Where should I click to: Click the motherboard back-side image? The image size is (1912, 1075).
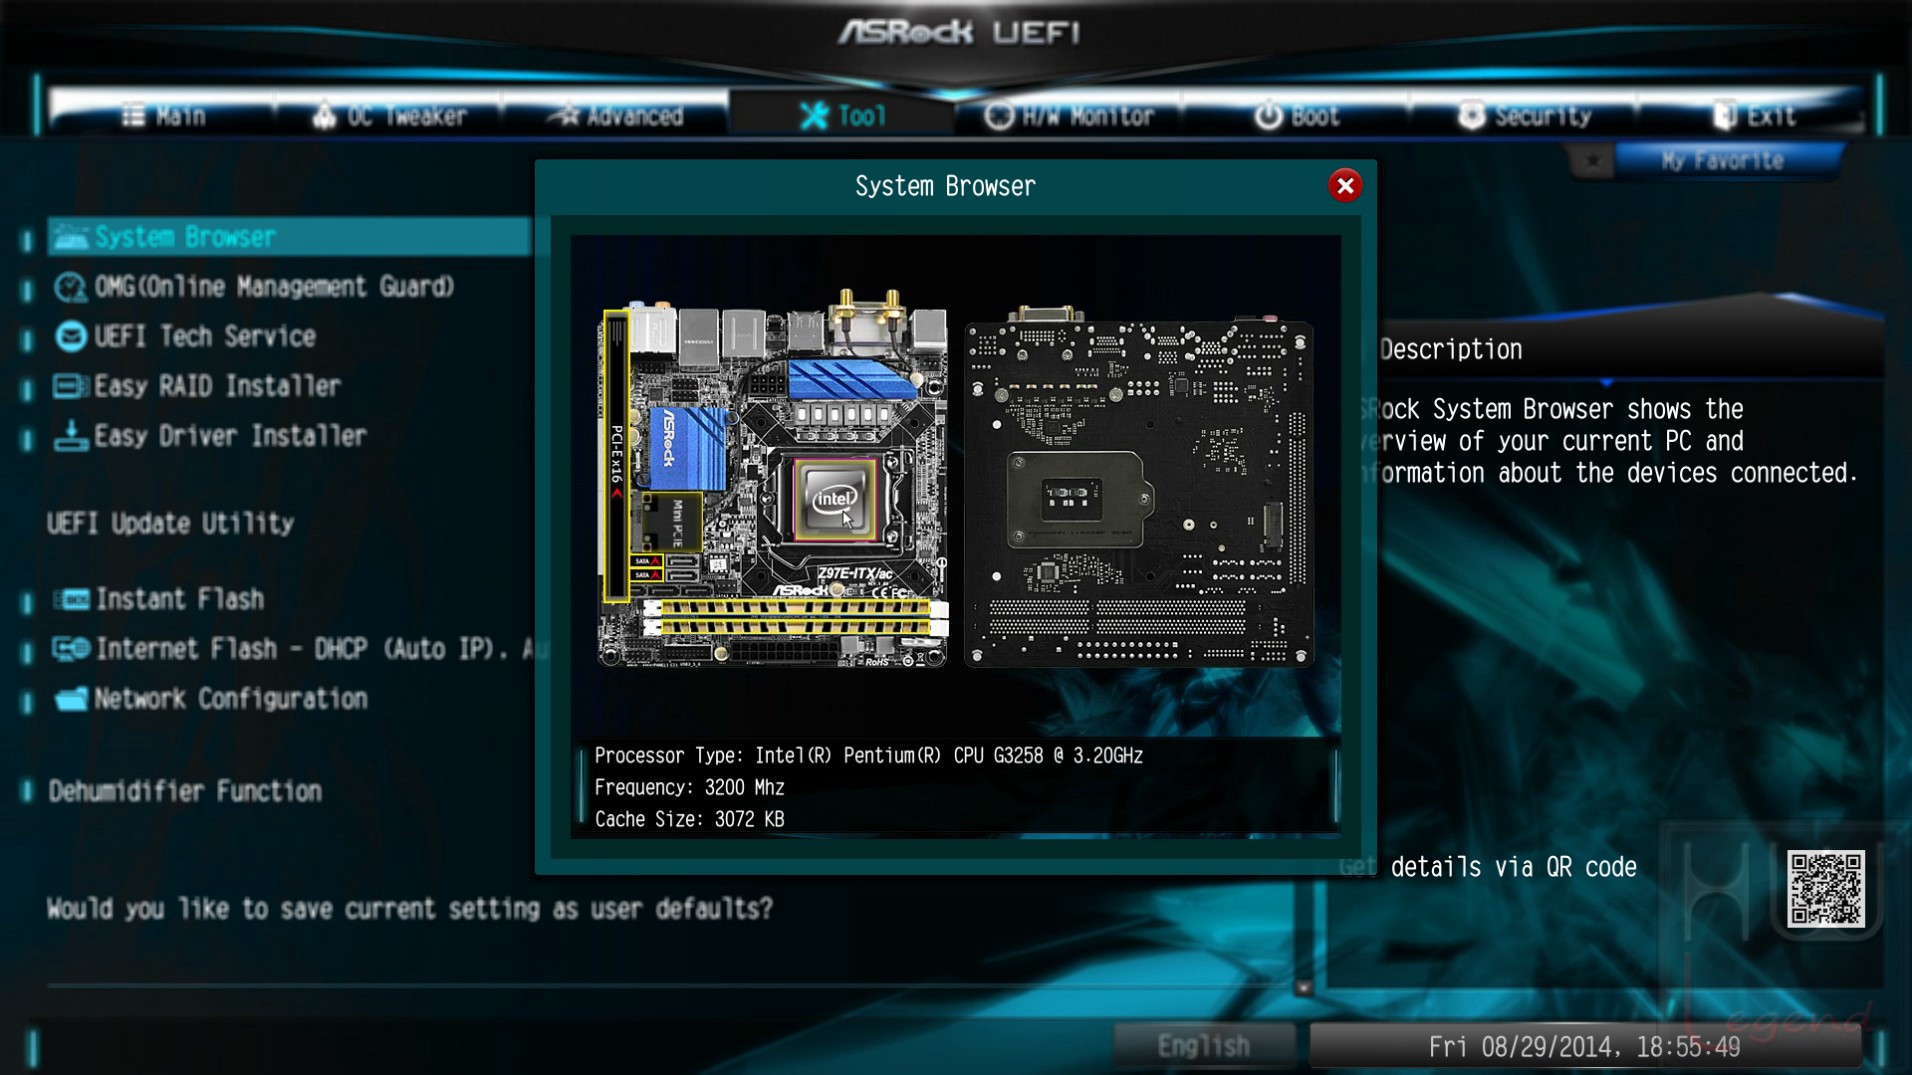1138,487
